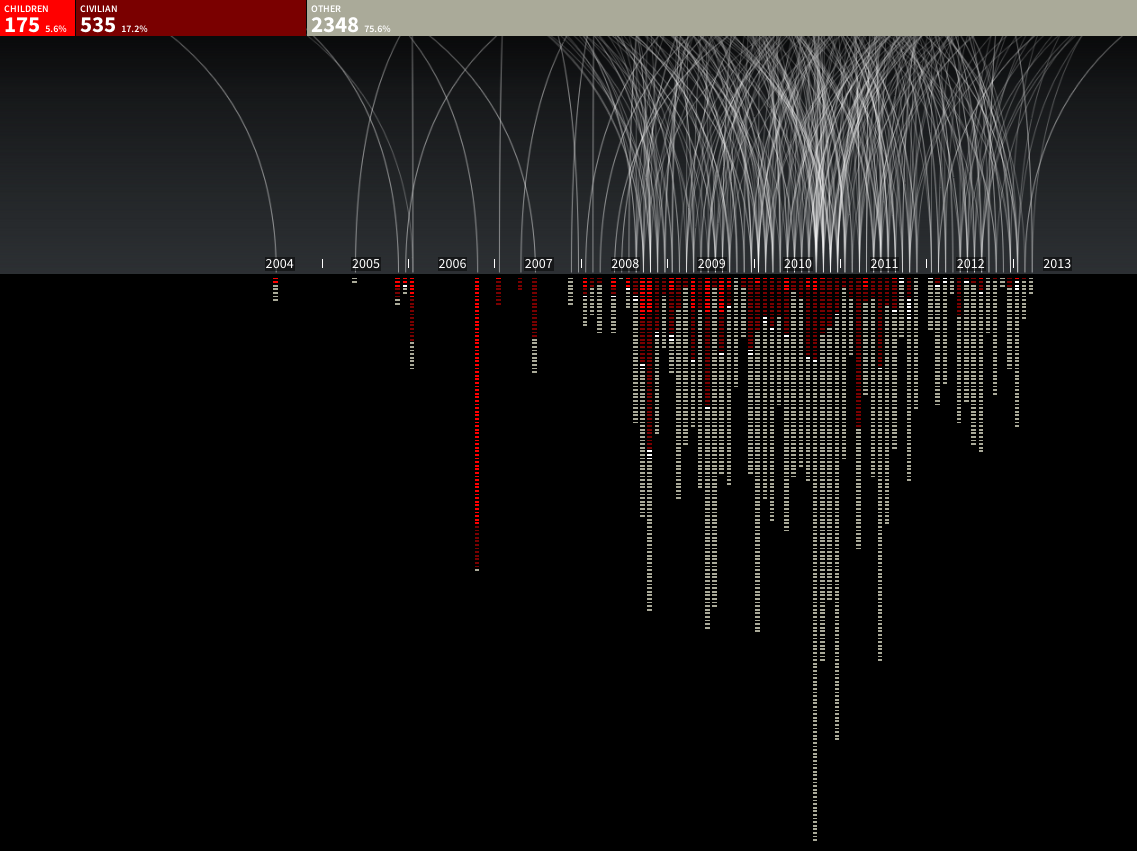Click the 2005 year label on timeline

coord(366,264)
